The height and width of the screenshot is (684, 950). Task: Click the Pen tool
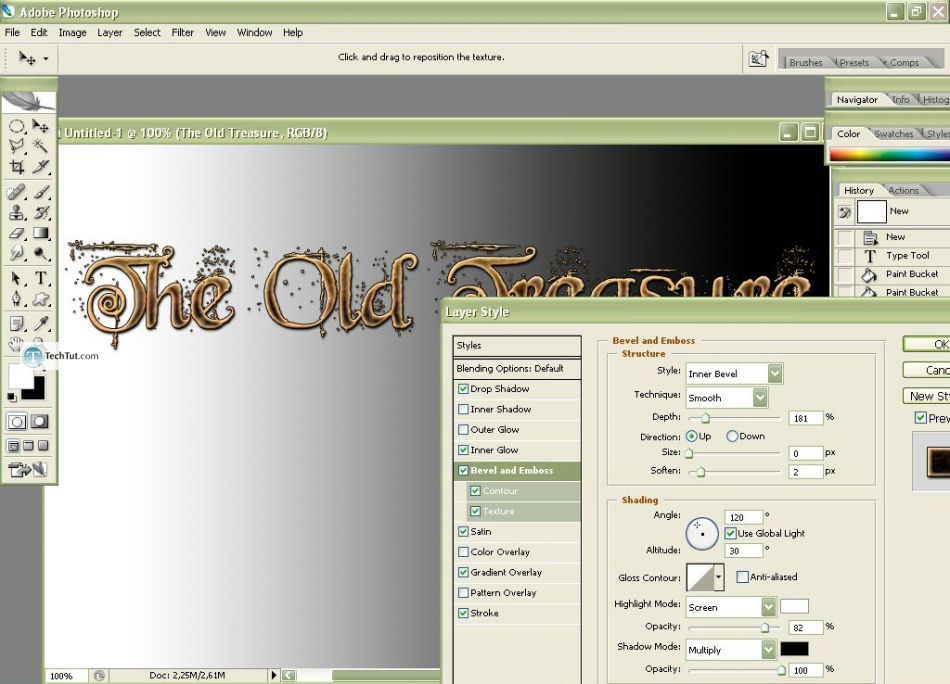[17, 299]
